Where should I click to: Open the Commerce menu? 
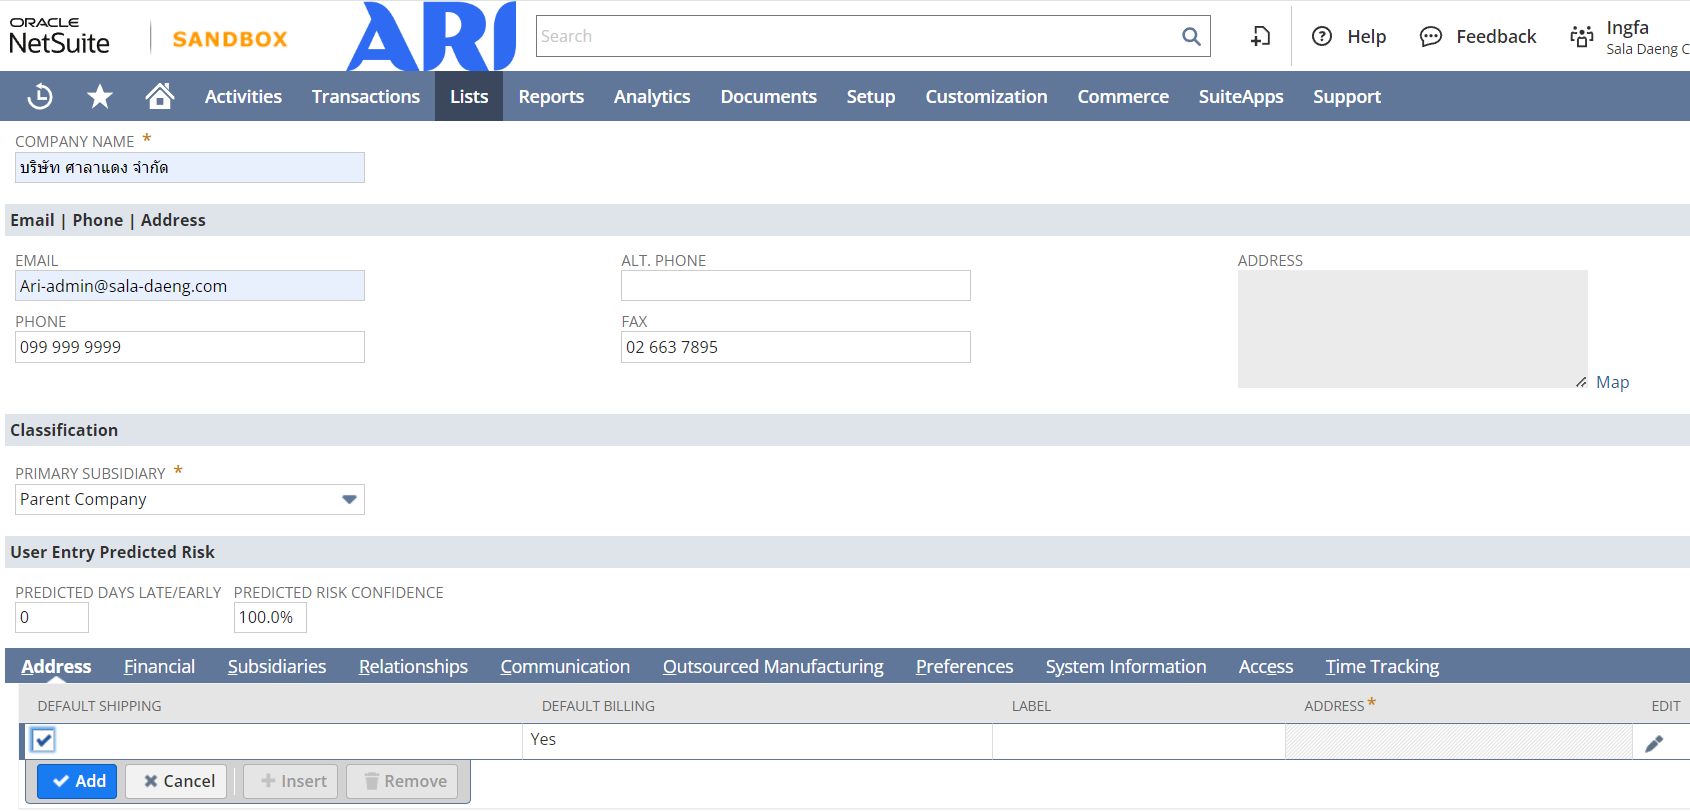[1123, 96]
